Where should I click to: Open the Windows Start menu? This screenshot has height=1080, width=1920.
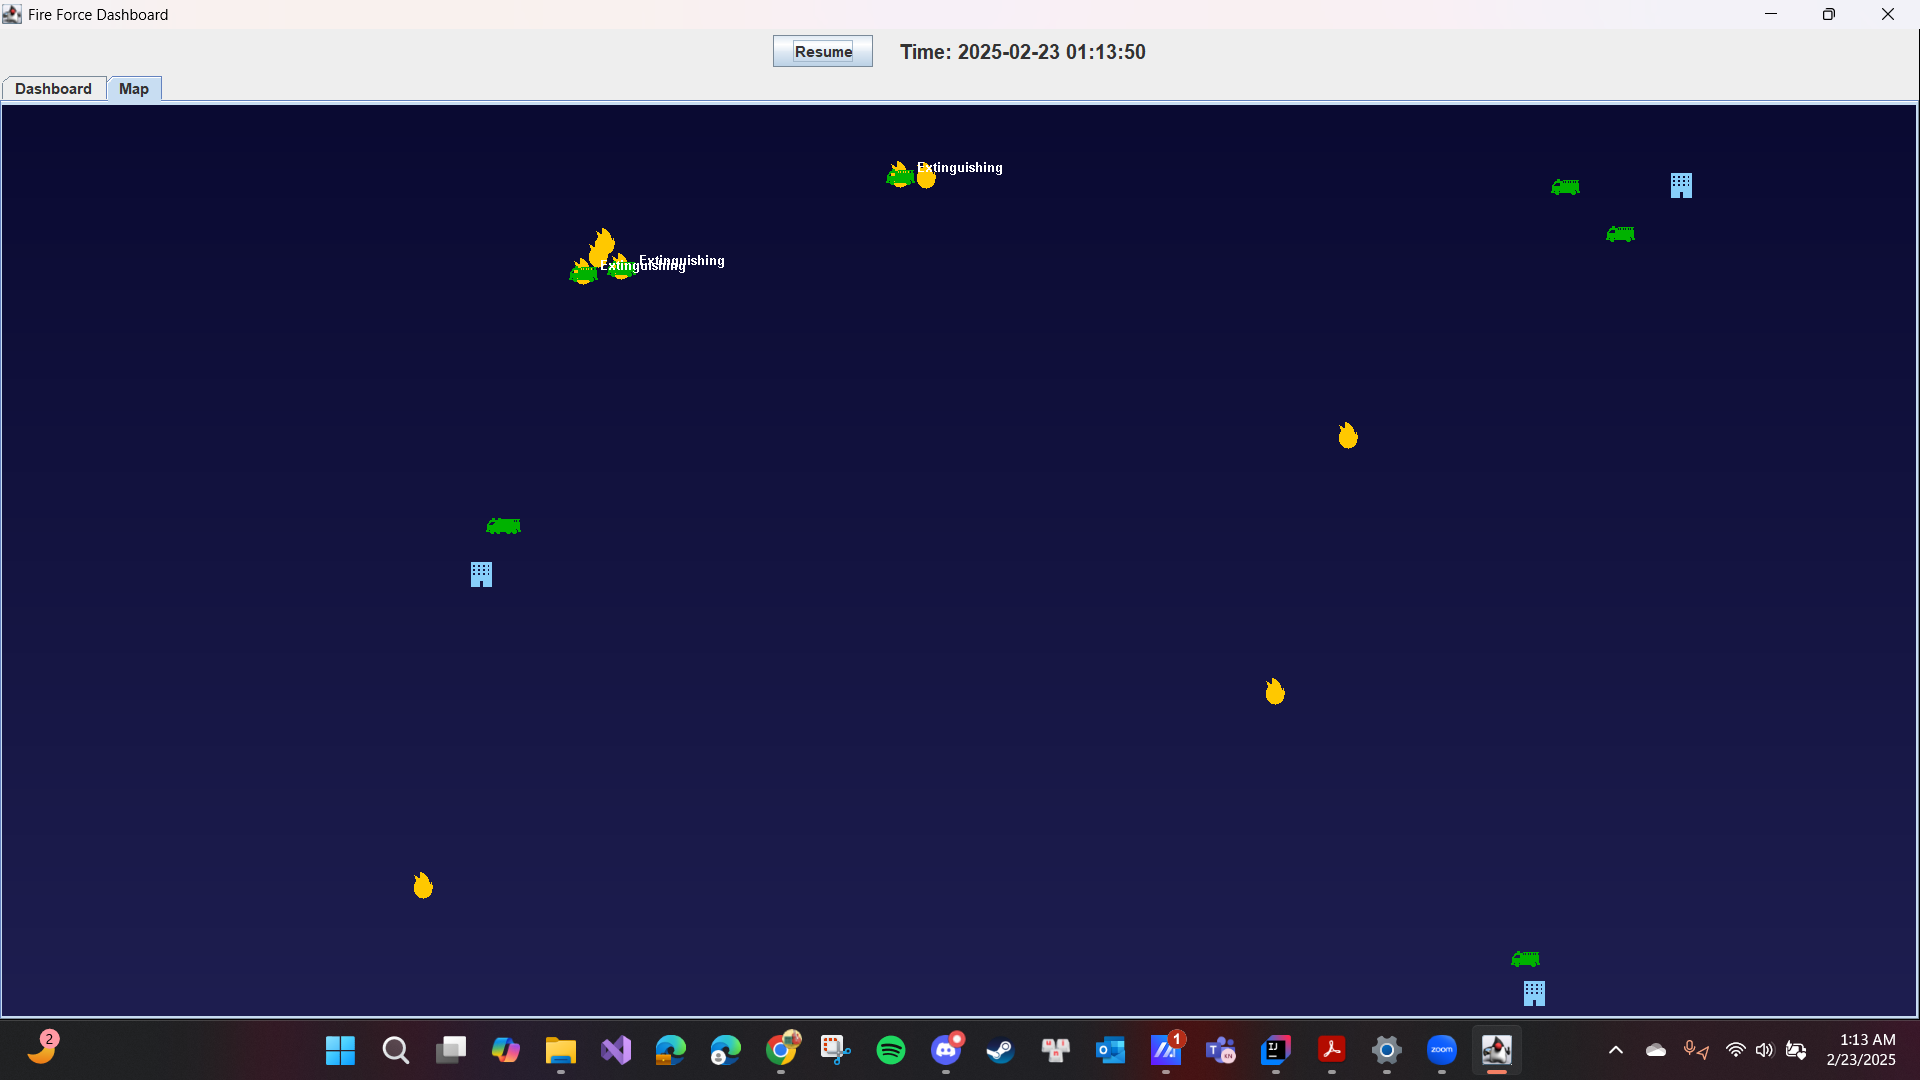point(340,1050)
